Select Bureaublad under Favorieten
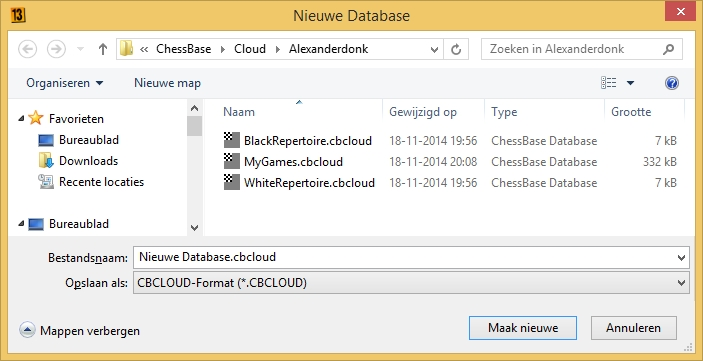This screenshot has height=361, width=703. 89,140
